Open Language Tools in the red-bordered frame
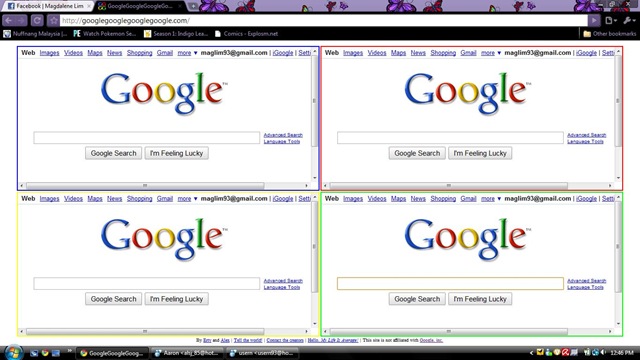This screenshot has width=640, height=360. tap(585, 141)
